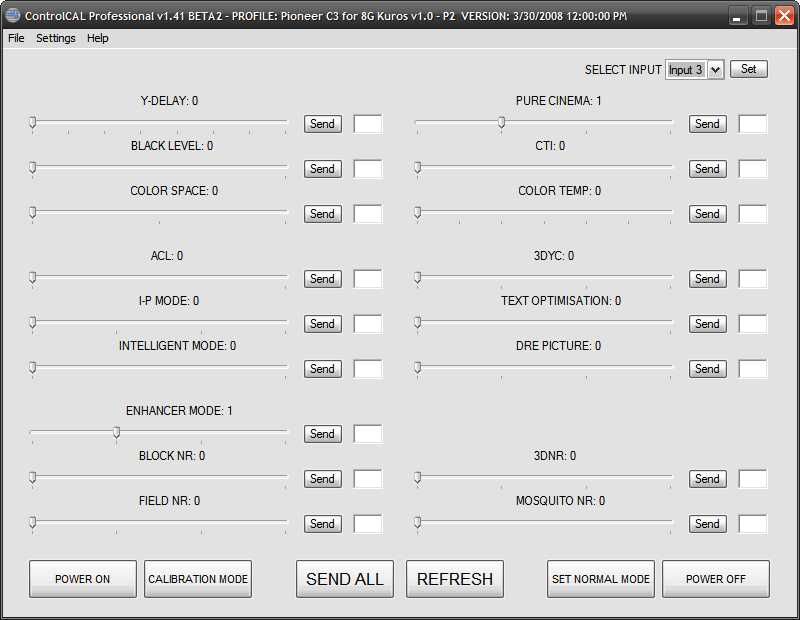Click the I-P MODE slider thumb
This screenshot has height=620, width=800.
[33, 323]
